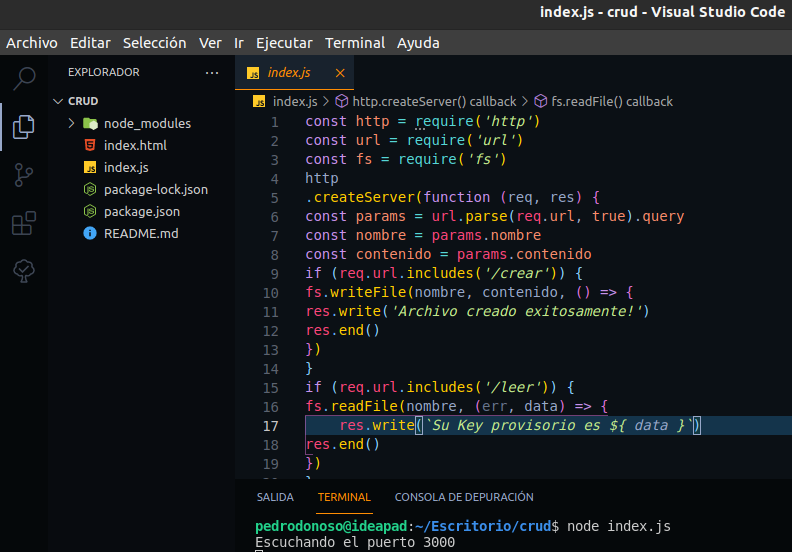Click Node icon beside package-lock.json

coord(90,189)
